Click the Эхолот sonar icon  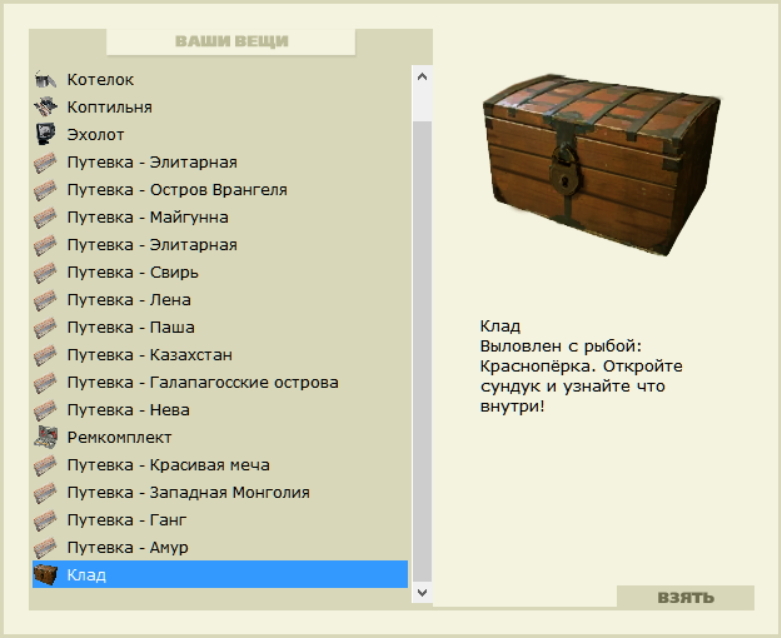[45, 134]
